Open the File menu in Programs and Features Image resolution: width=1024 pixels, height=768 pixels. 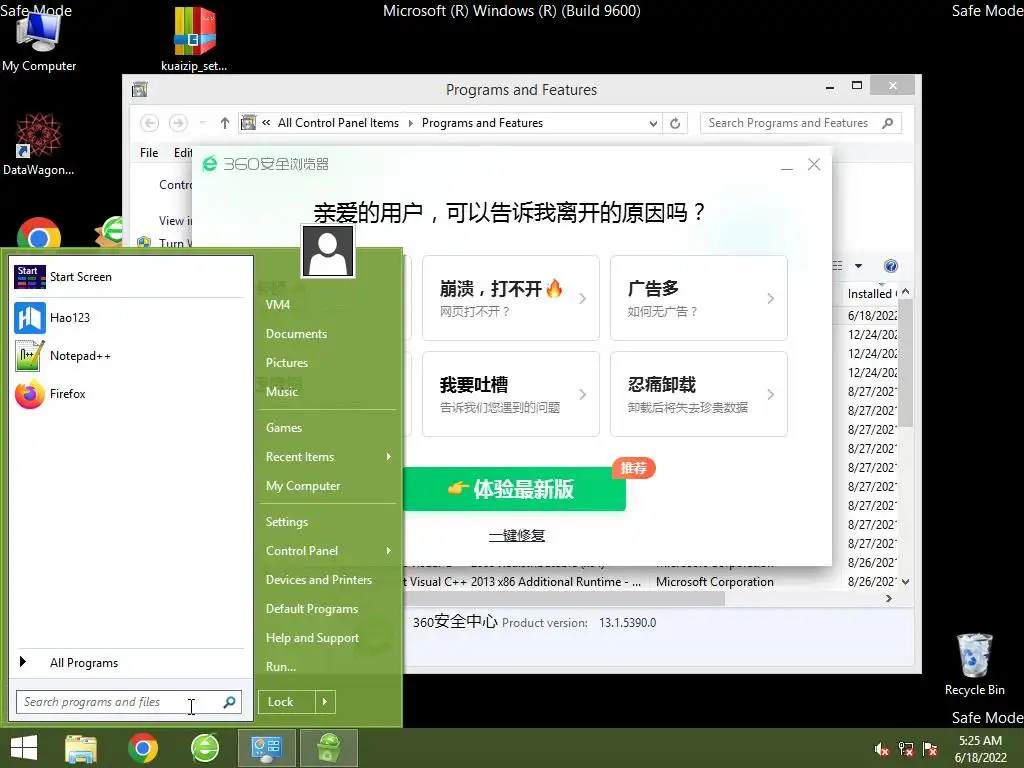point(149,153)
